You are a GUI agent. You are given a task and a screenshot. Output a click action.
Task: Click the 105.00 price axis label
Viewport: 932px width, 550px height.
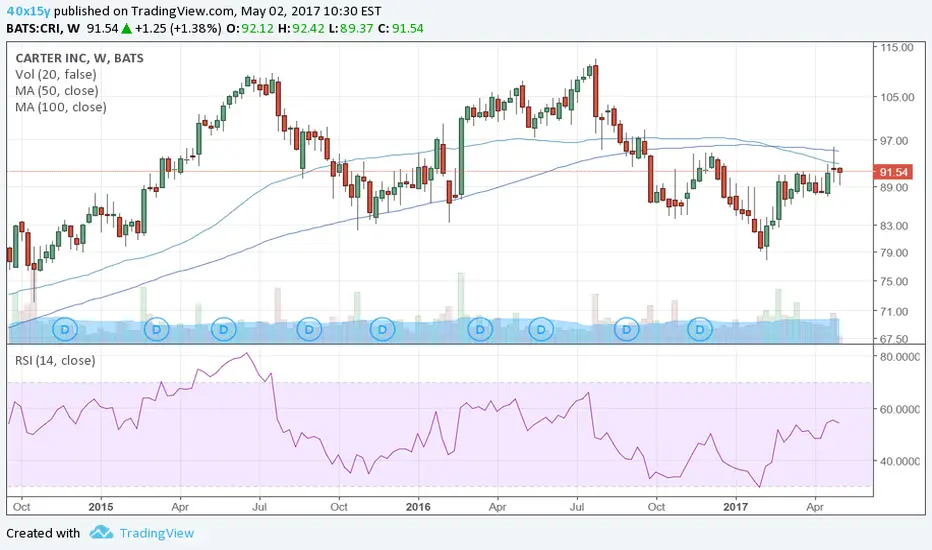coord(897,97)
